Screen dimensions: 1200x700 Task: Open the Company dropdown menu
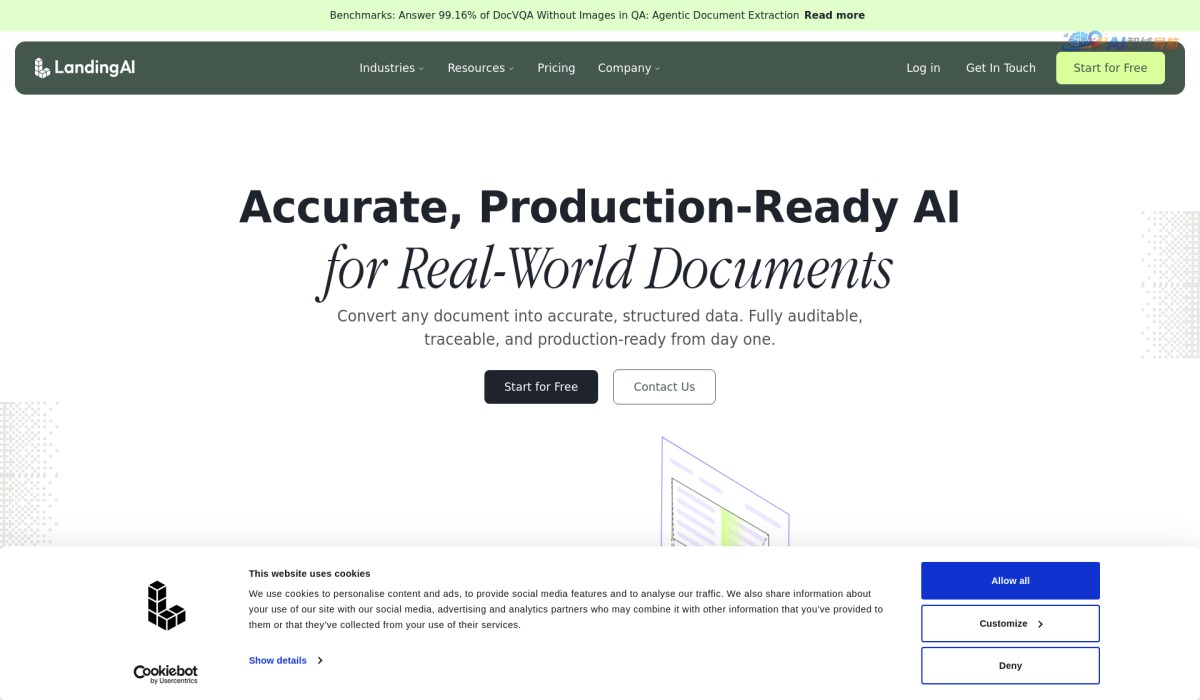pyautogui.click(x=629, y=68)
